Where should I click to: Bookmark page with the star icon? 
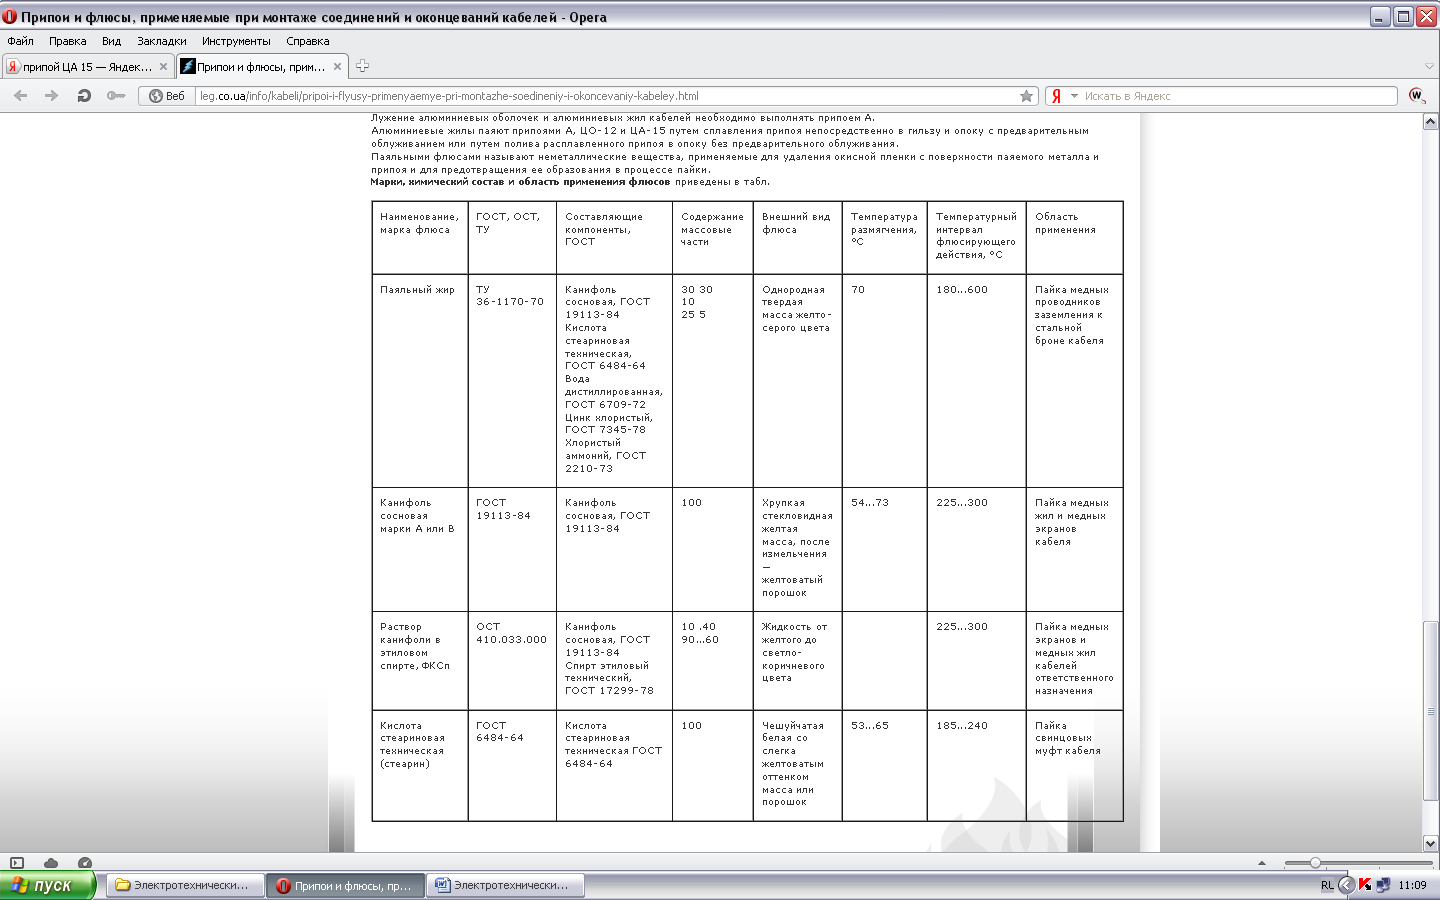[1026, 96]
